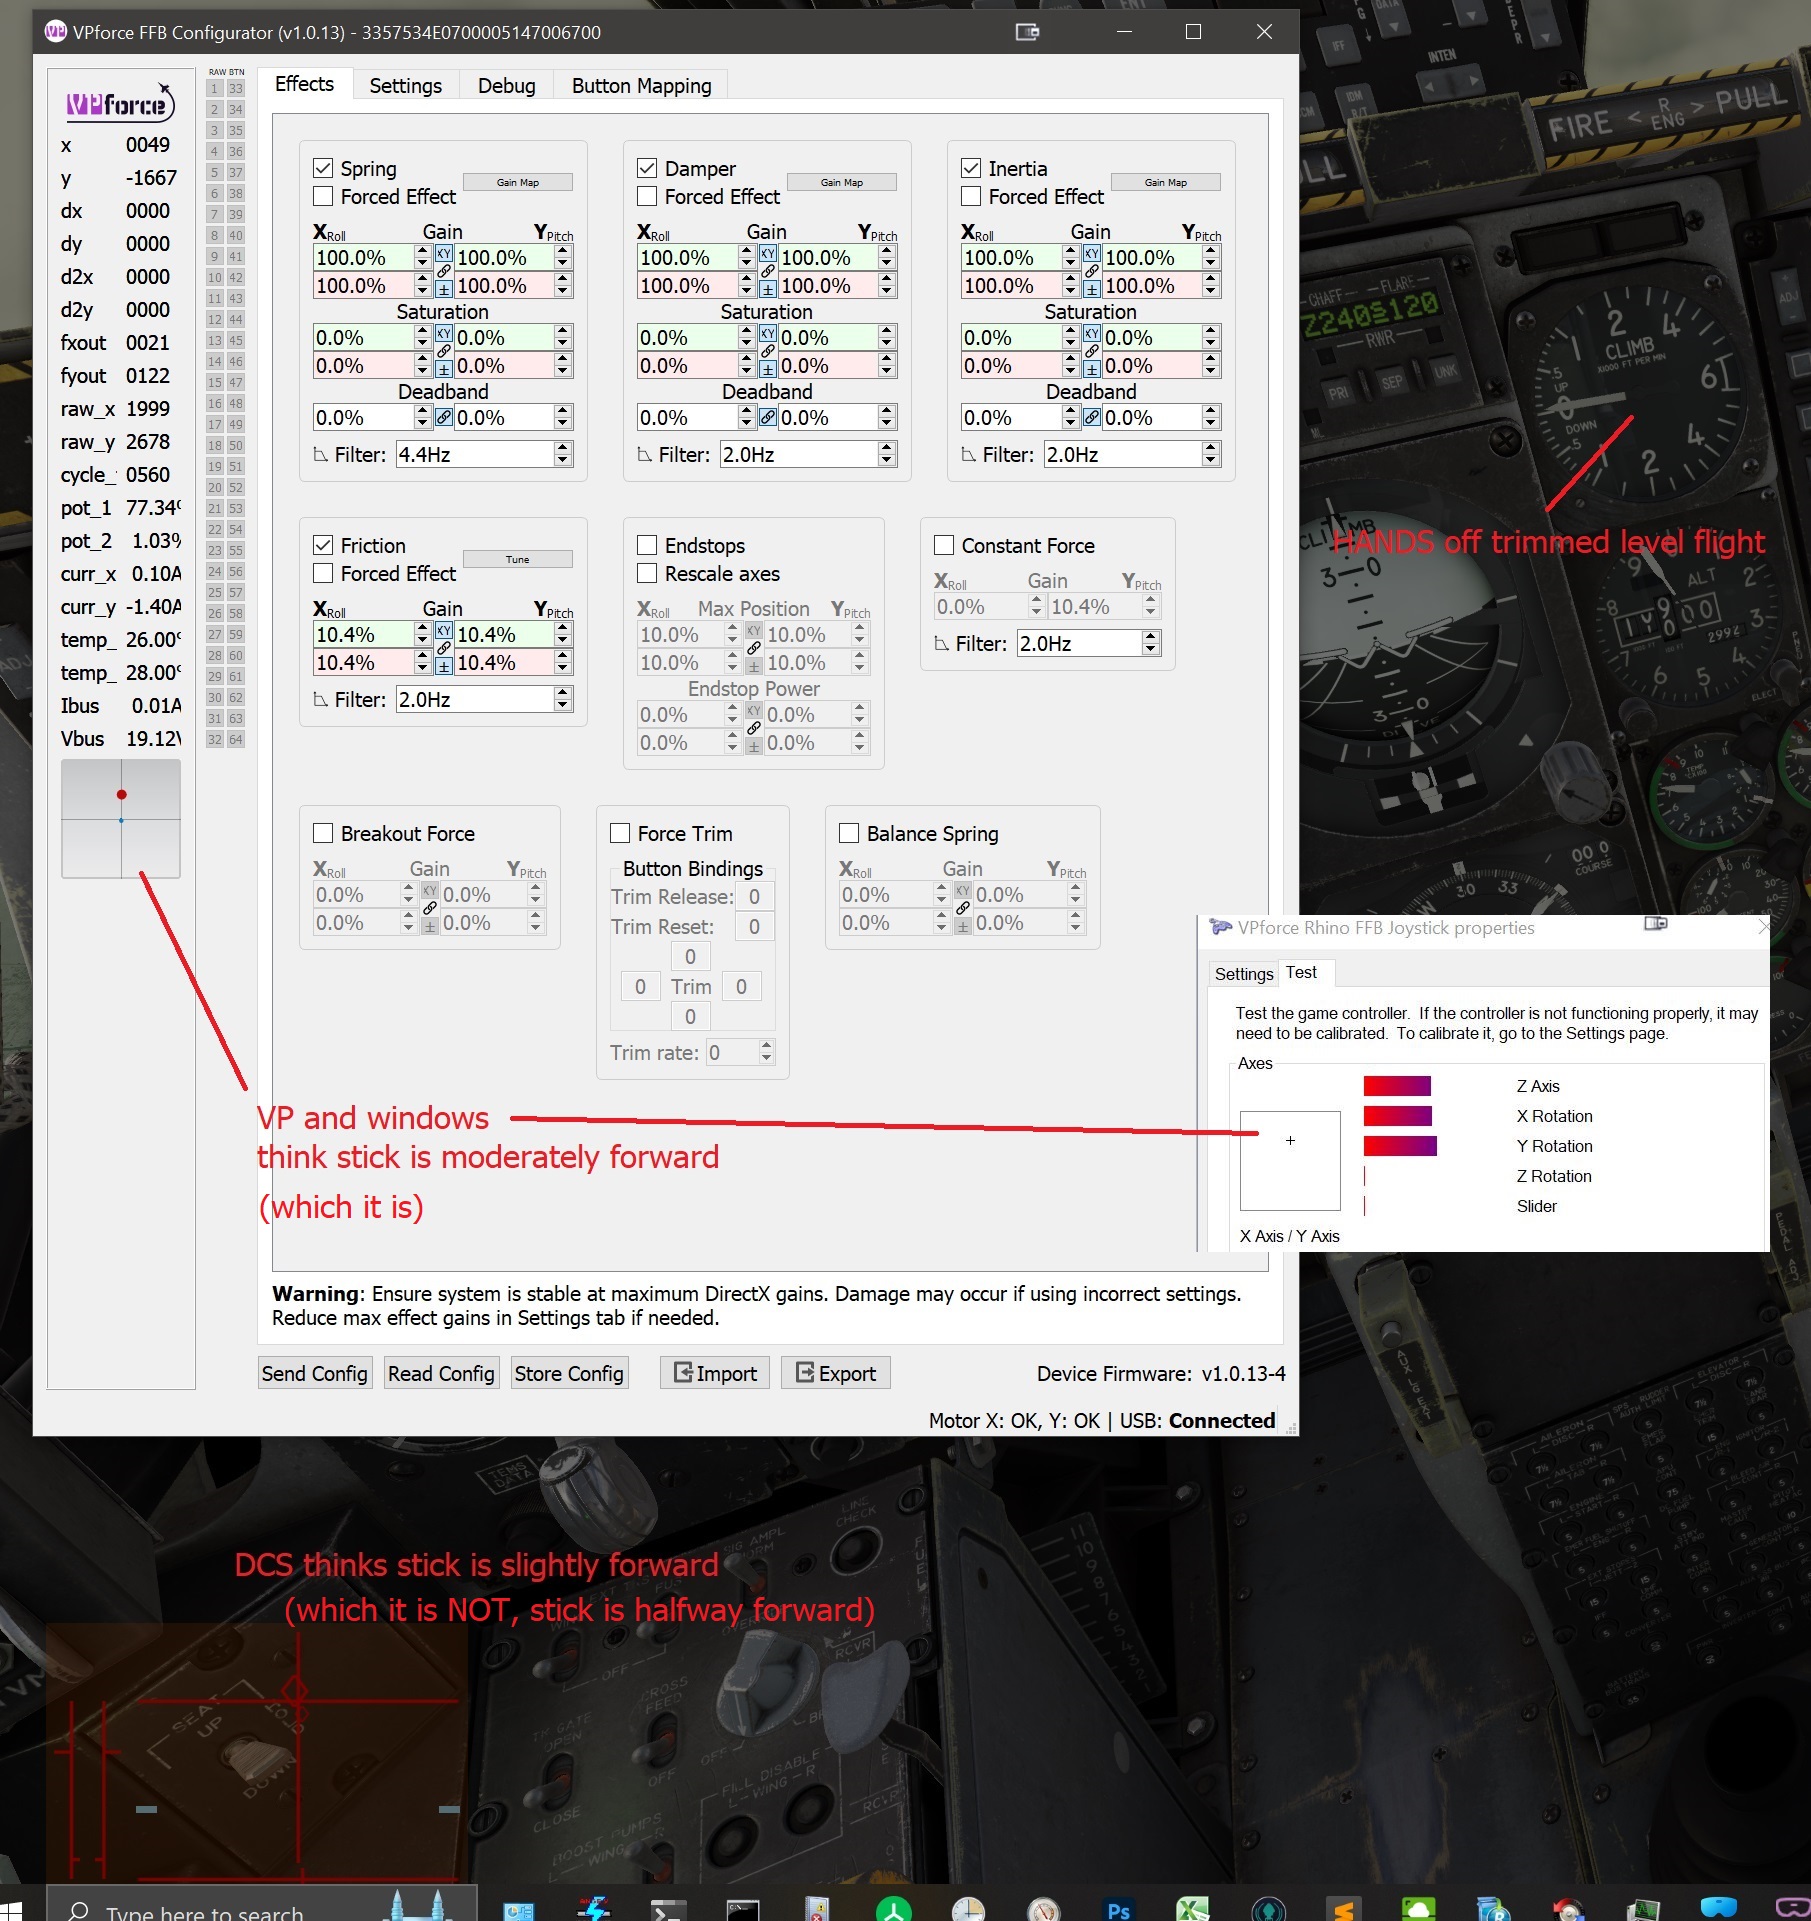Click the Constant Force Filter field

[1089, 644]
